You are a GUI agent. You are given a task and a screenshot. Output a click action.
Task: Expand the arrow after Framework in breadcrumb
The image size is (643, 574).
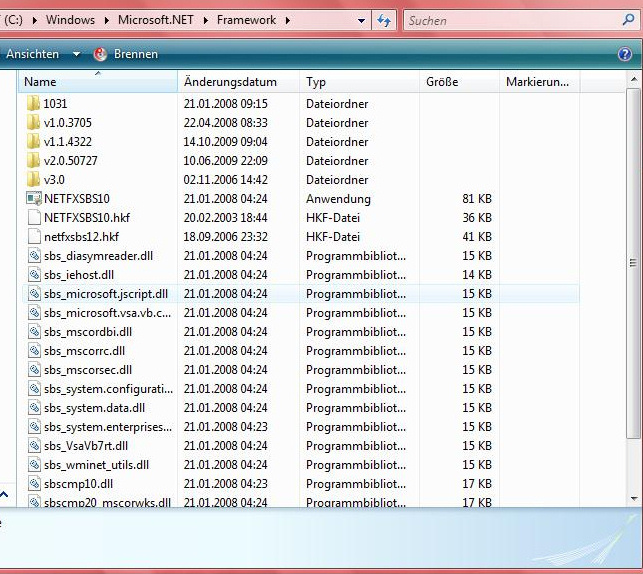(288, 20)
